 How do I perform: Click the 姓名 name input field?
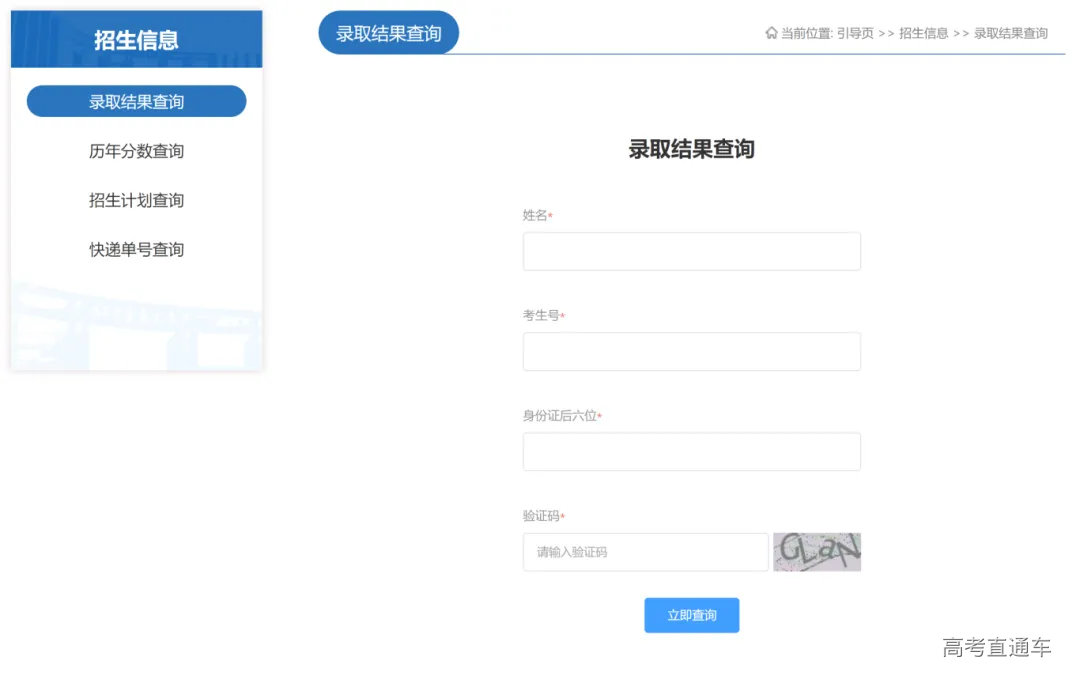tap(691, 251)
